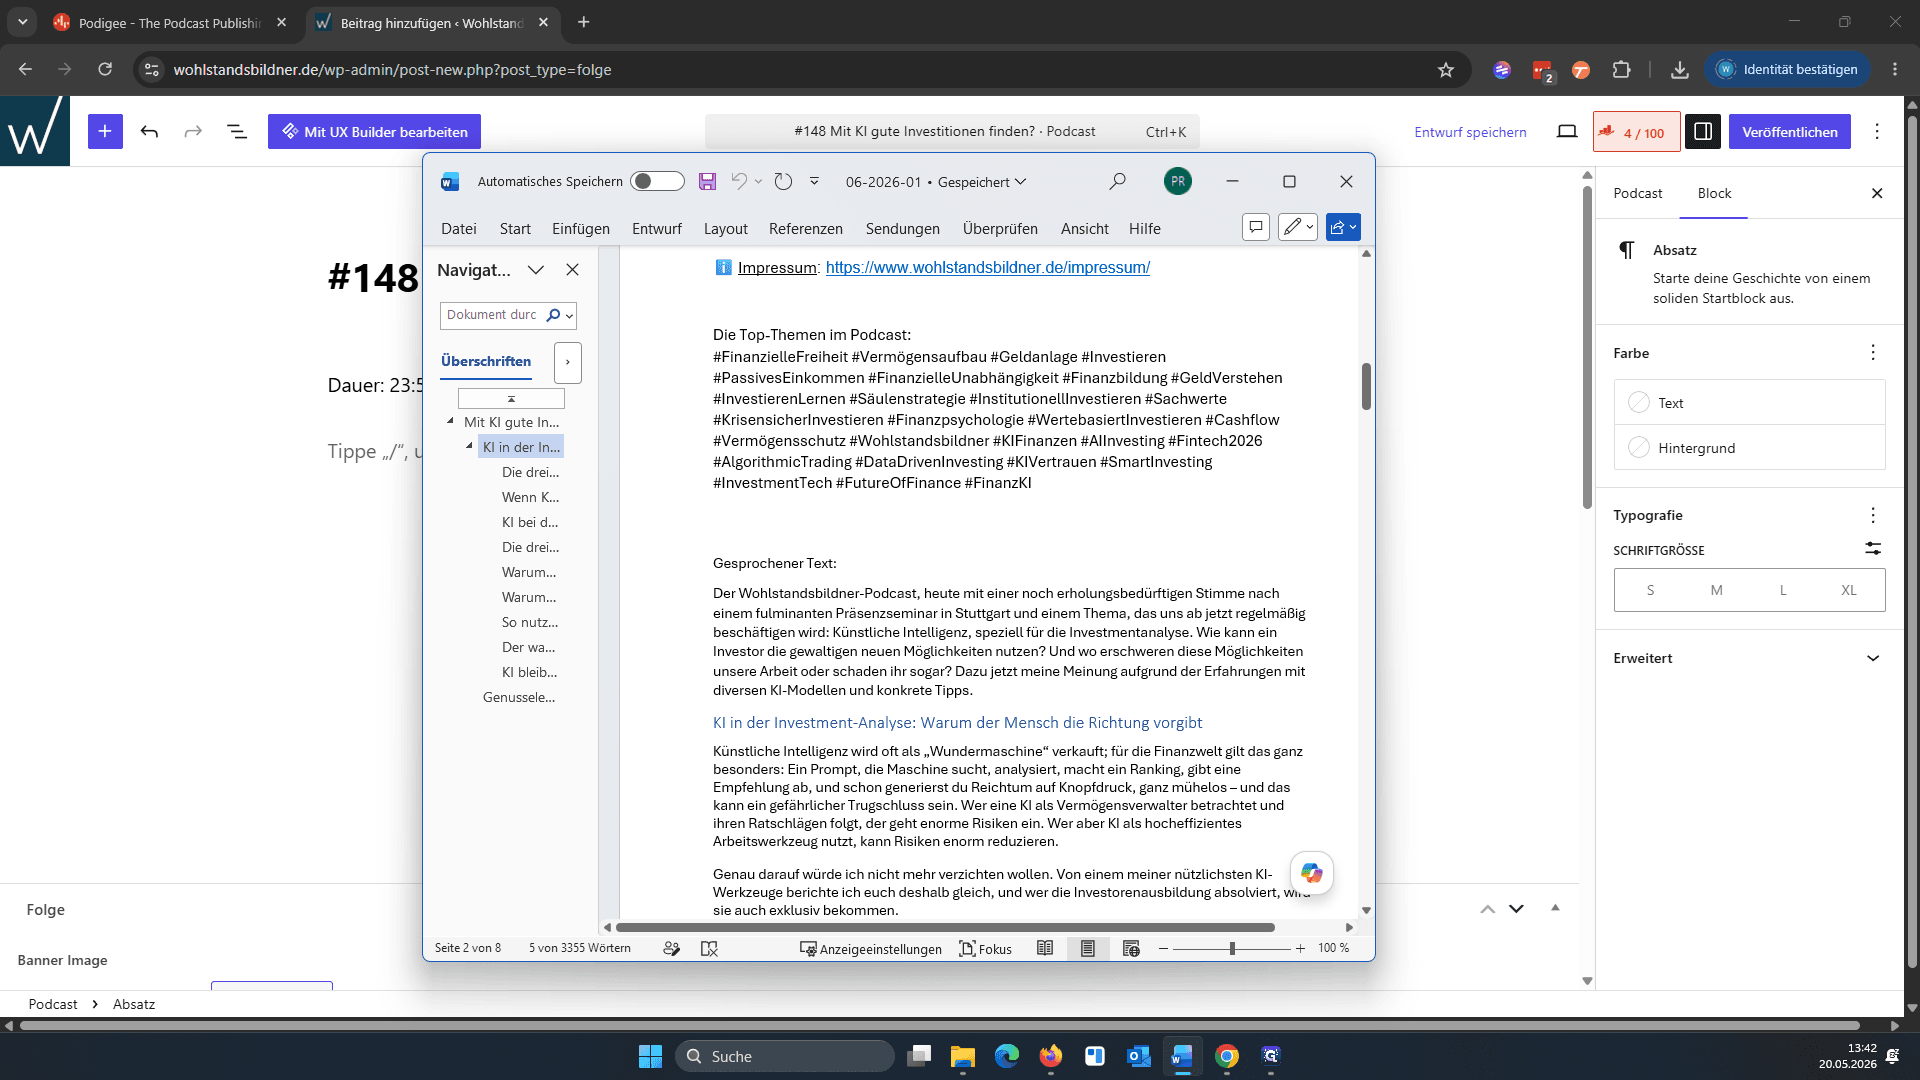Click the Word save disk icon

[707, 181]
